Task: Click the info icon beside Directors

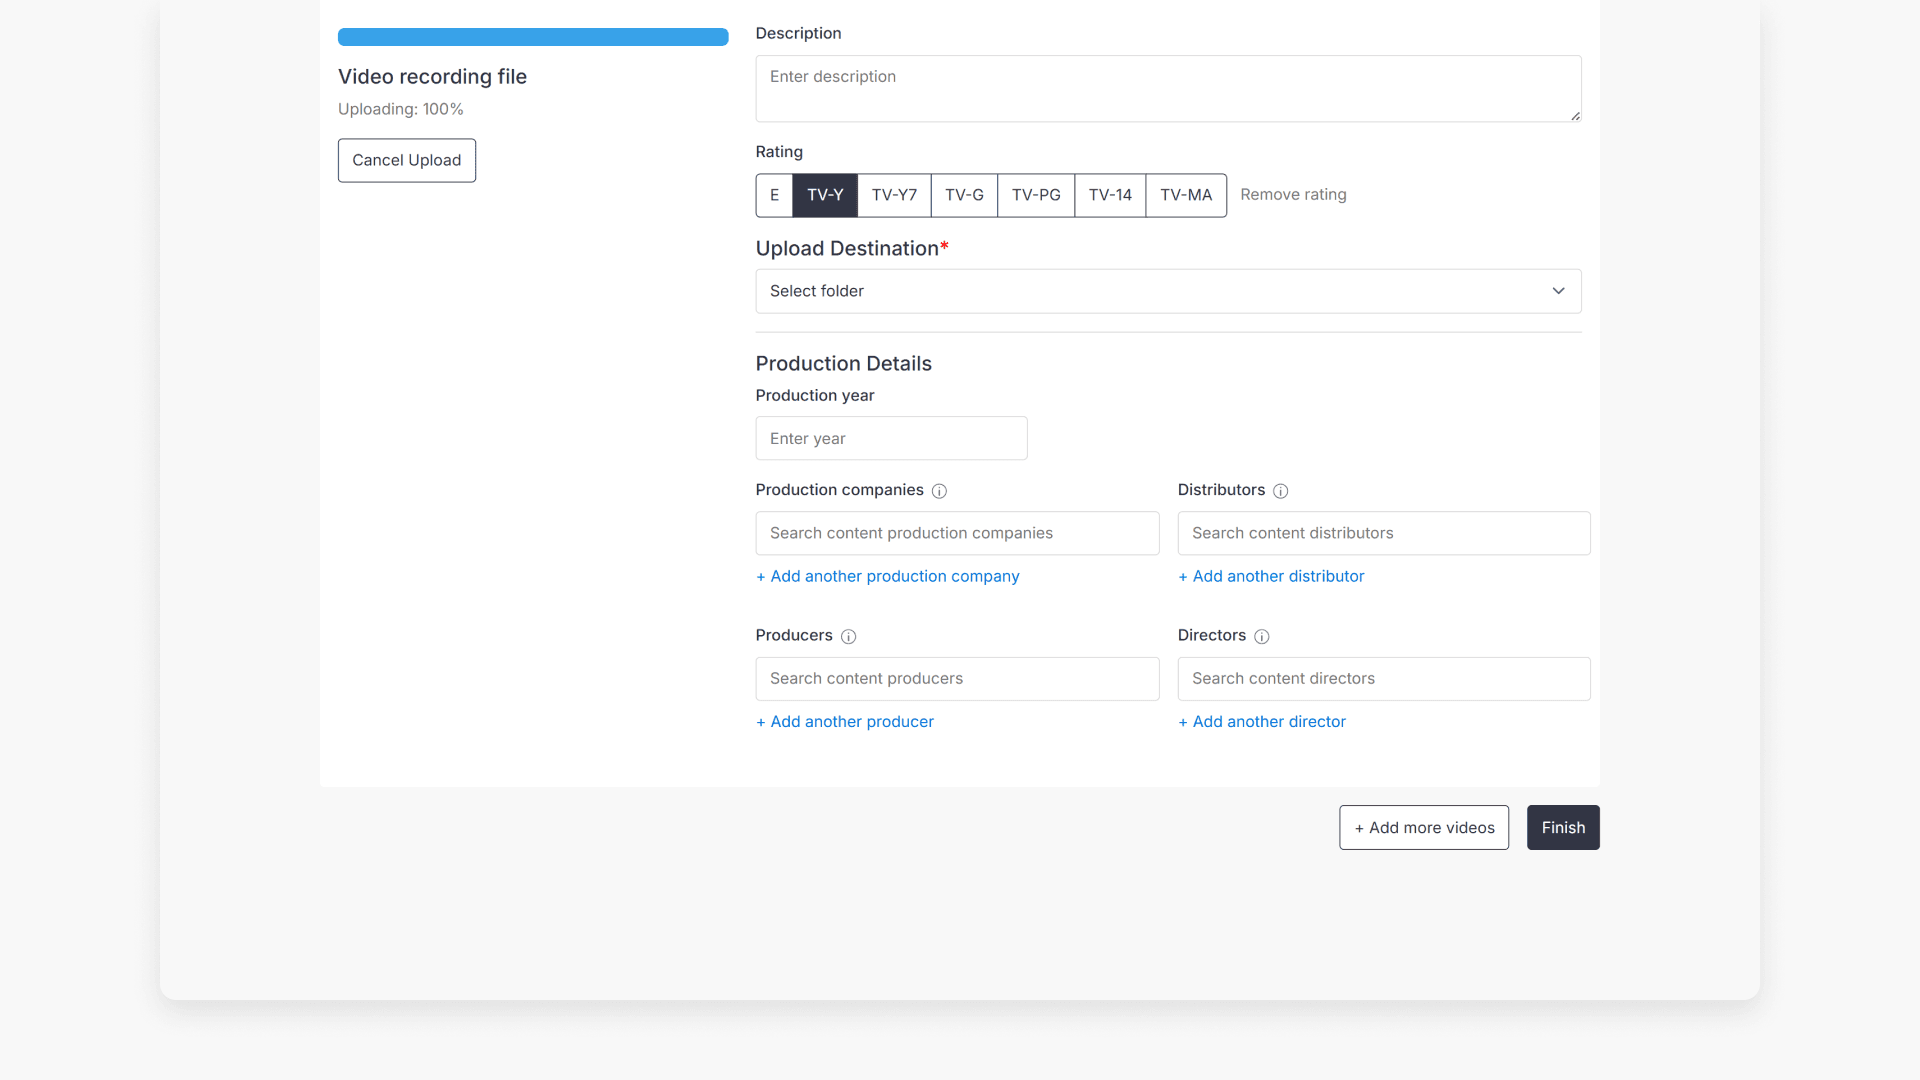Action: [x=1261, y=637]
